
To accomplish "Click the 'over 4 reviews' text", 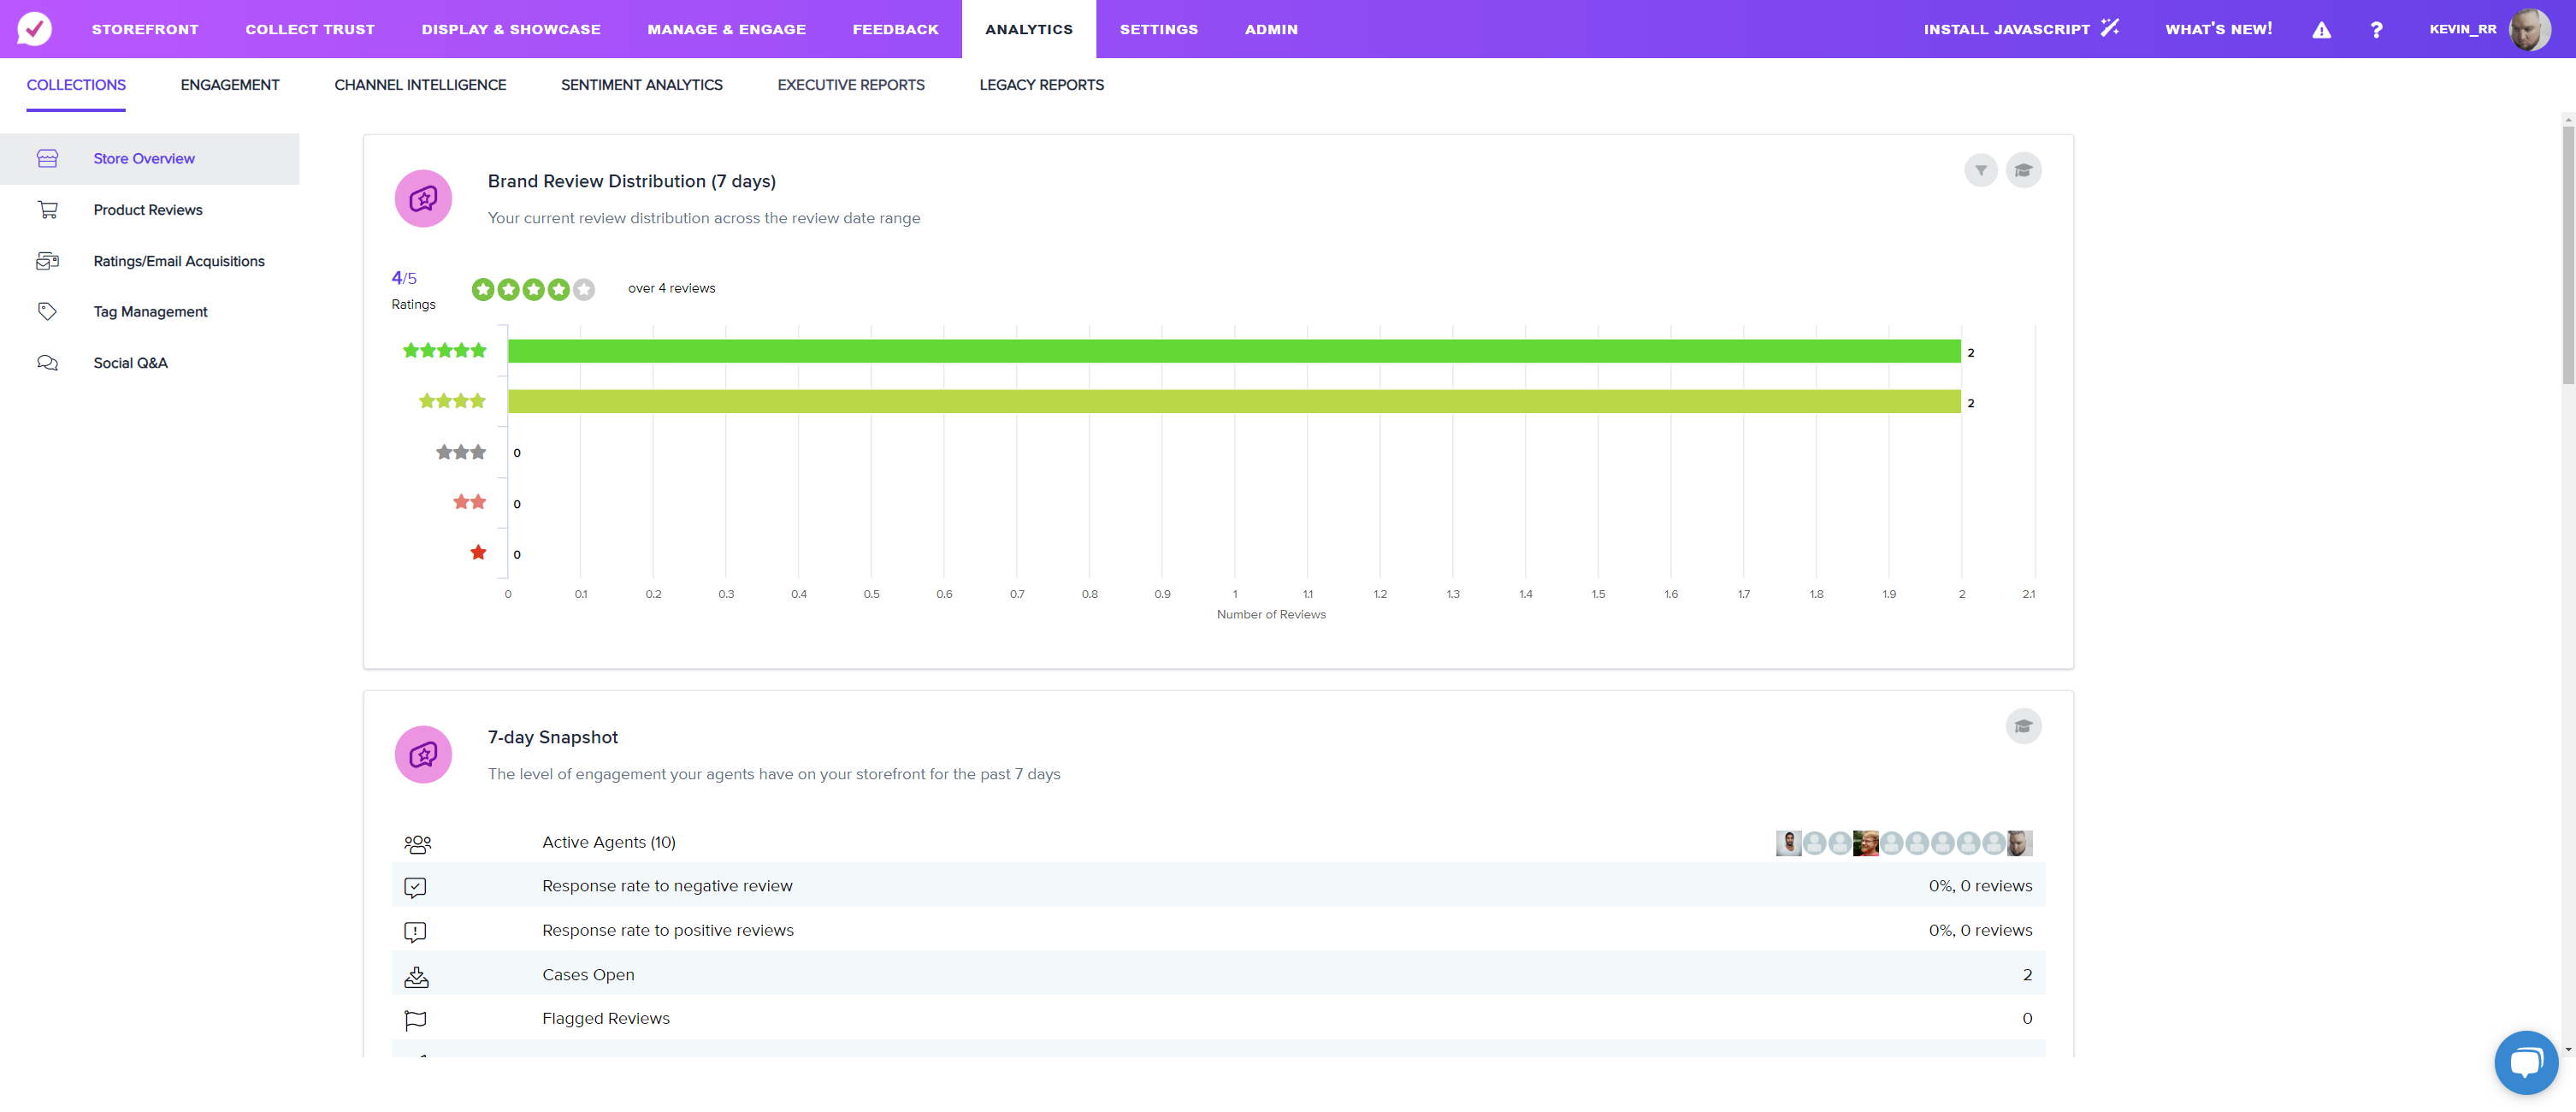I will click(x=671, y=288).
